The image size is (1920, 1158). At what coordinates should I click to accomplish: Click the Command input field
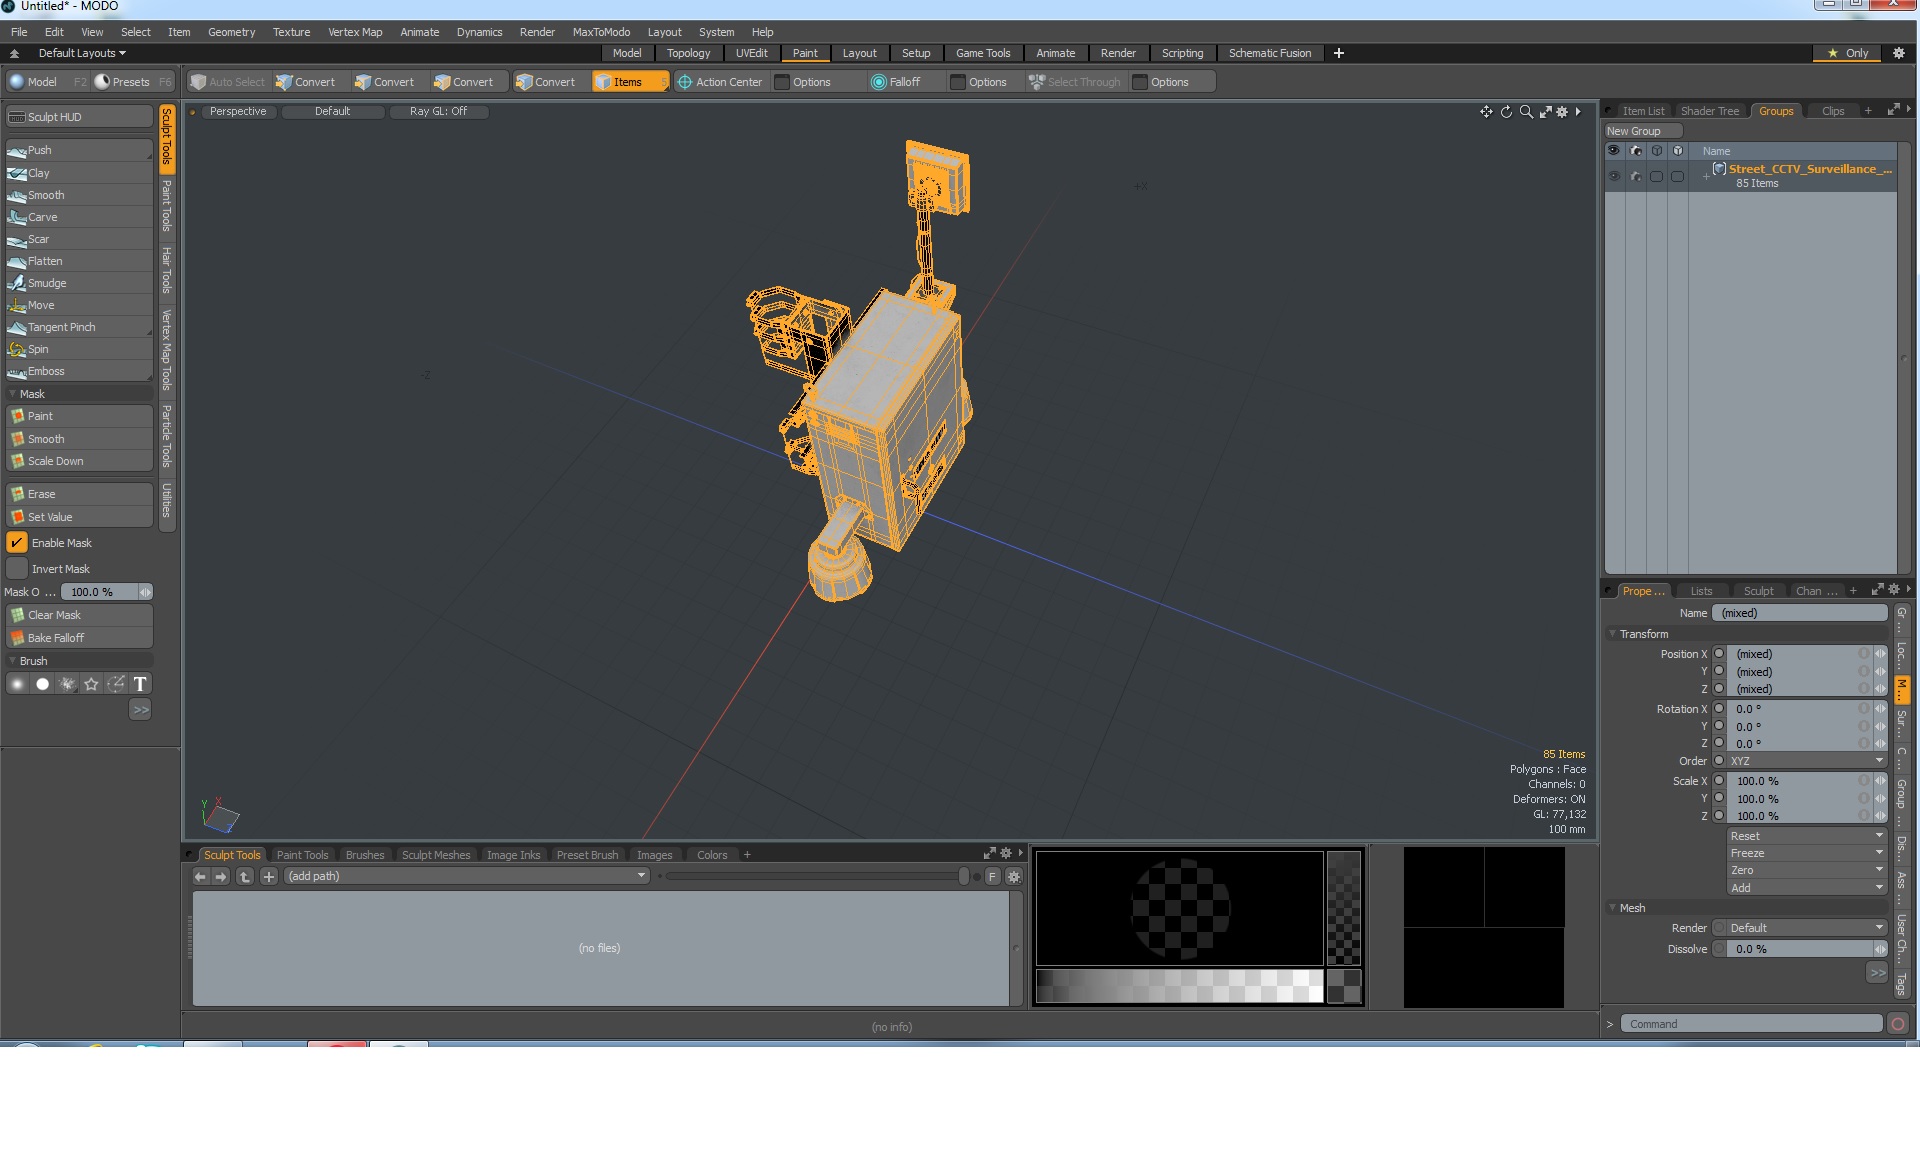point(1751,1024)
